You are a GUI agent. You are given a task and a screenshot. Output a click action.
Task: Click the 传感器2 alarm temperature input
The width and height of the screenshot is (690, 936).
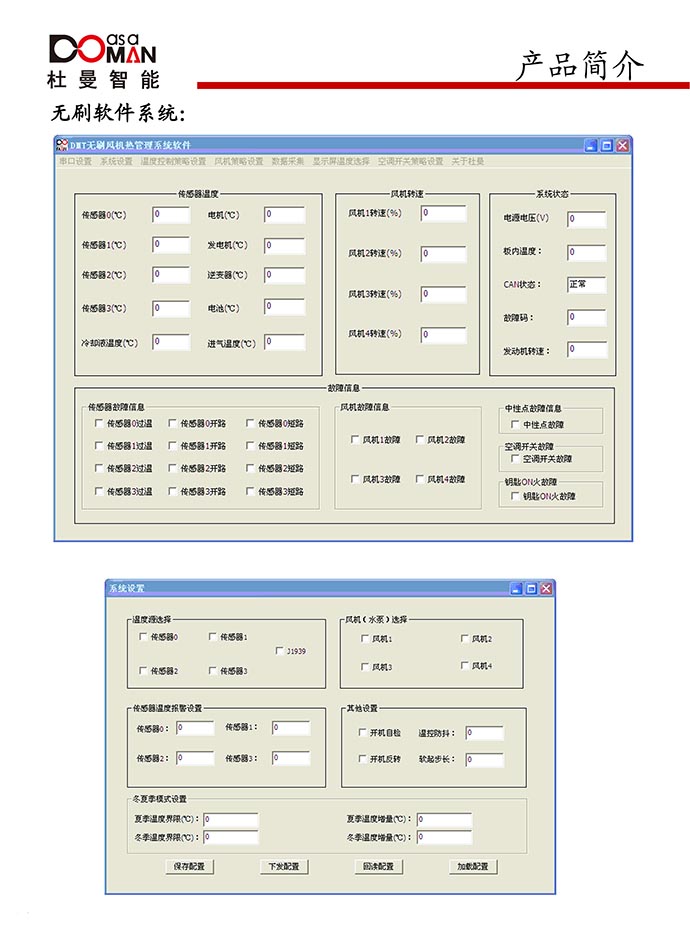coord(195,758)
